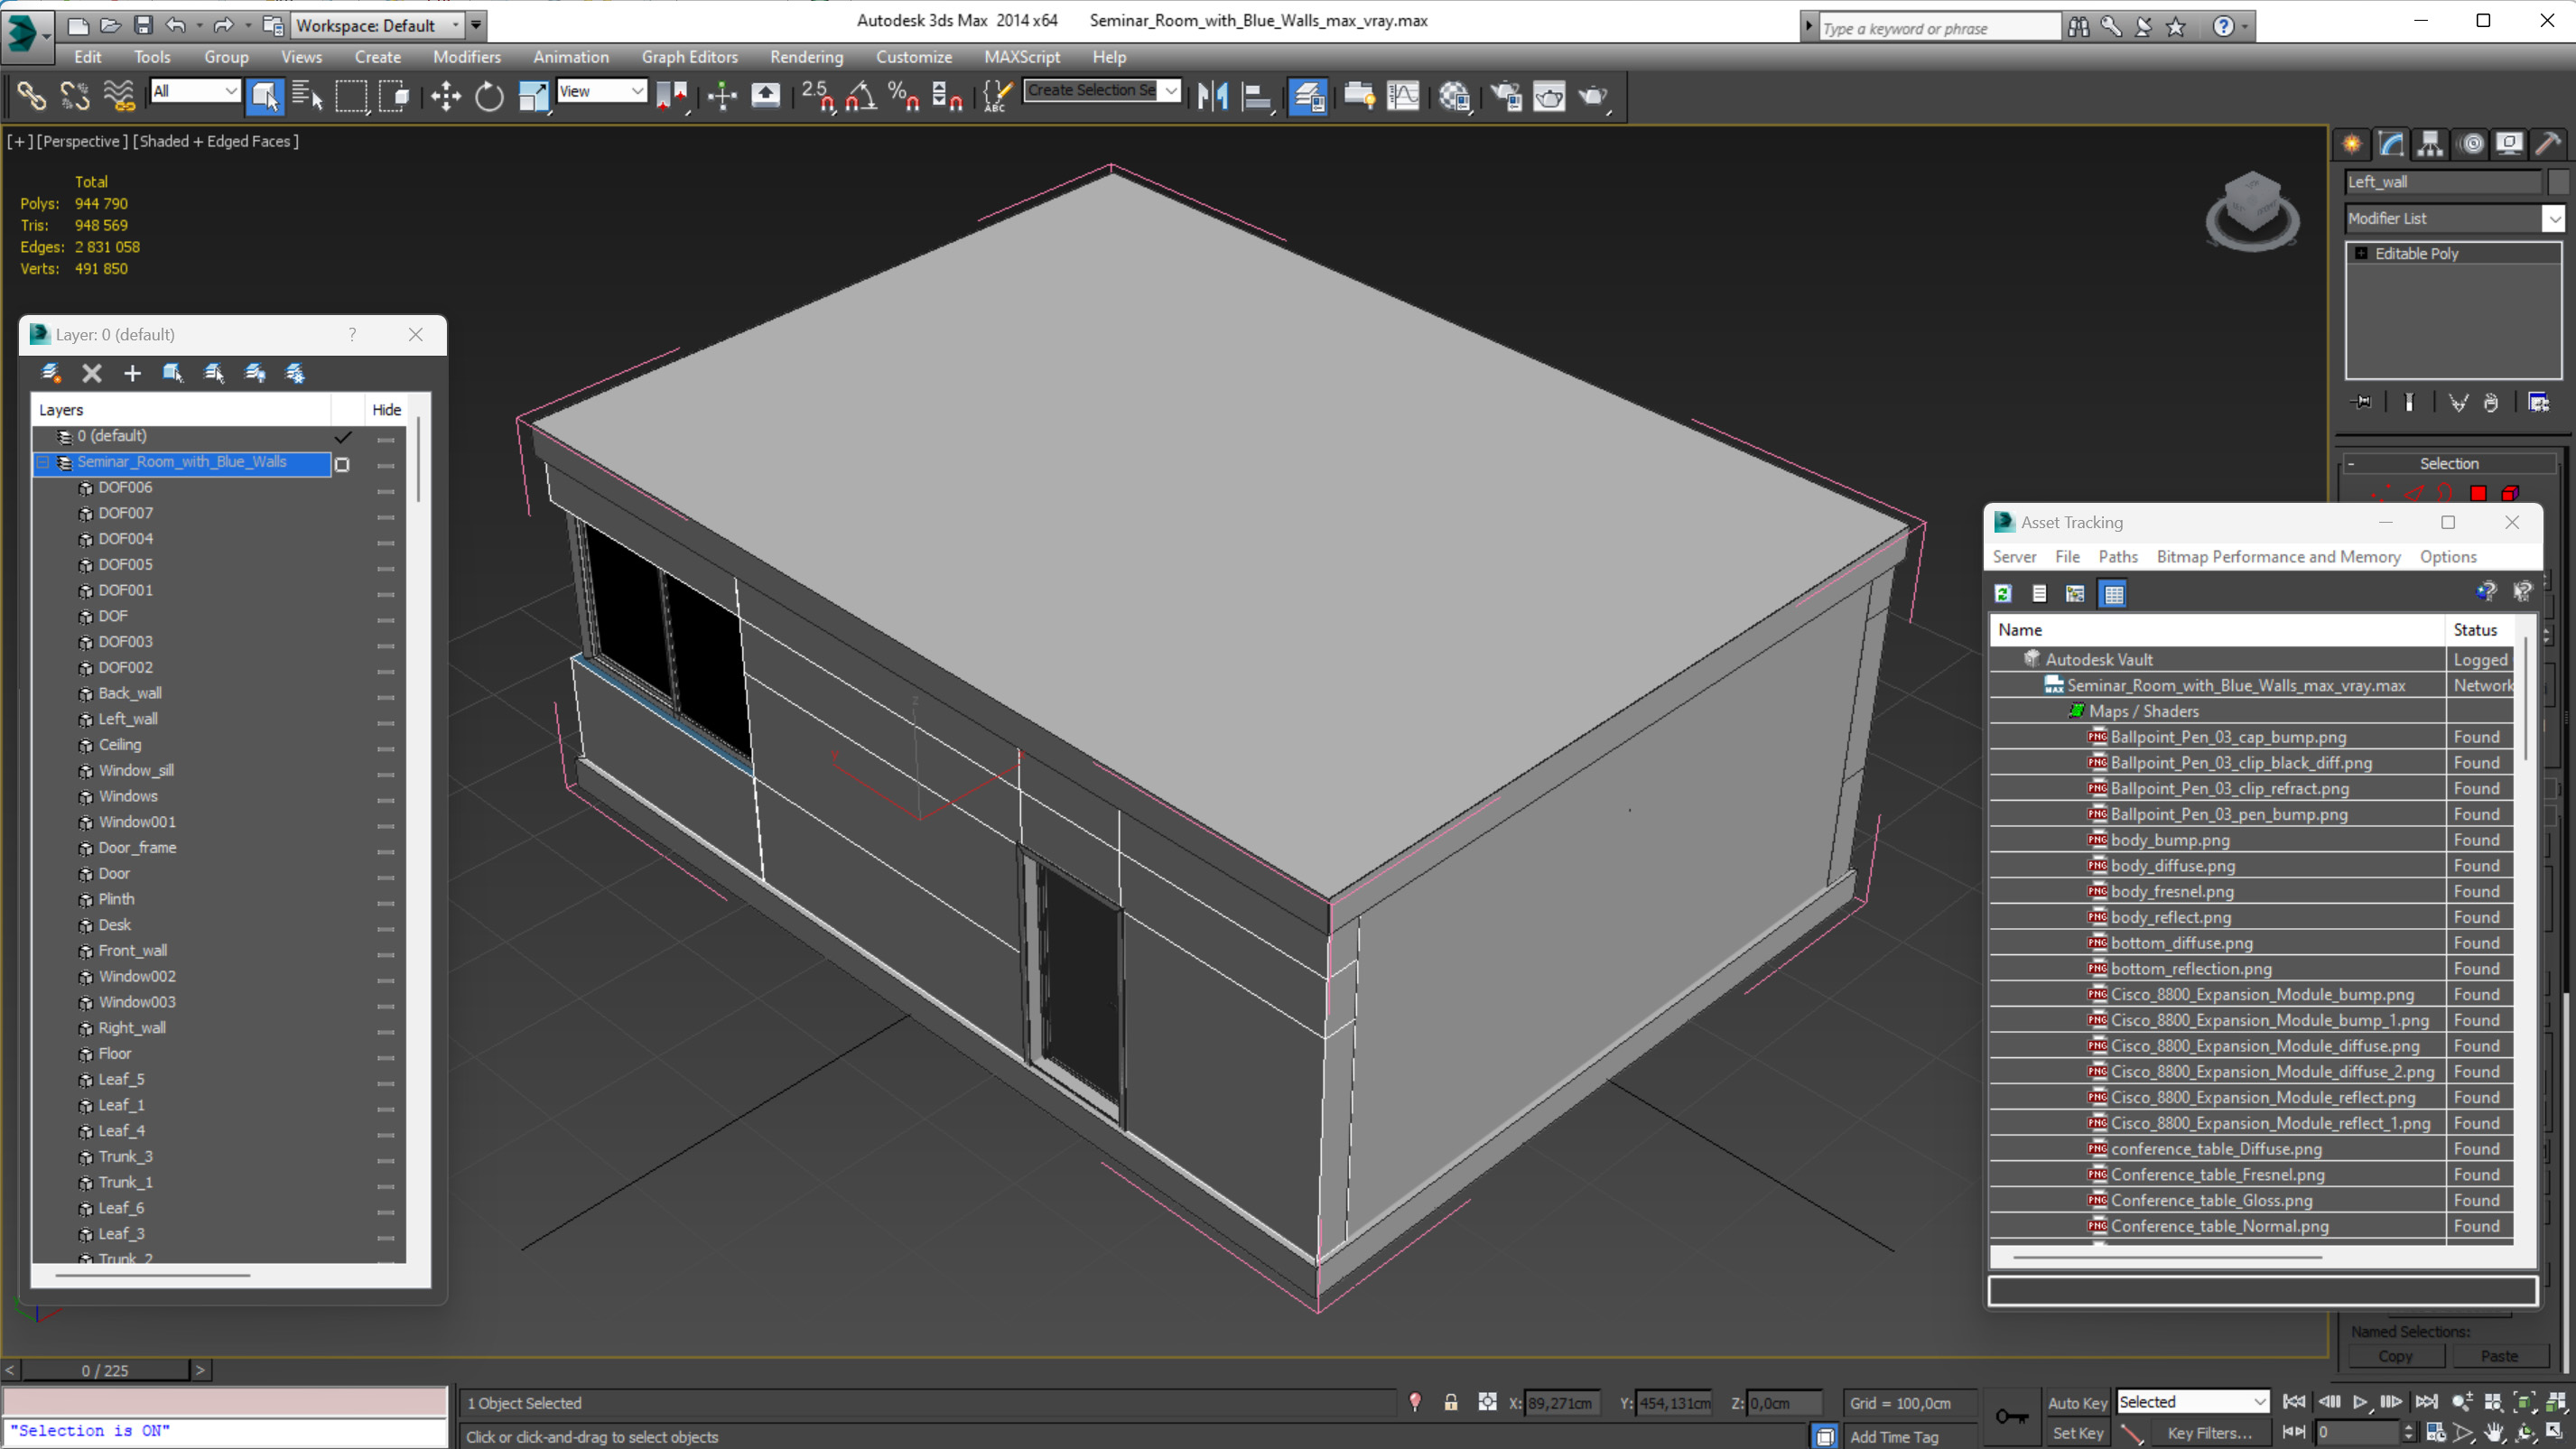Expand the Editable Poly modifier stack entry
The height and width of the screenshot is (1449, 2576).
tap(2361, 253)
